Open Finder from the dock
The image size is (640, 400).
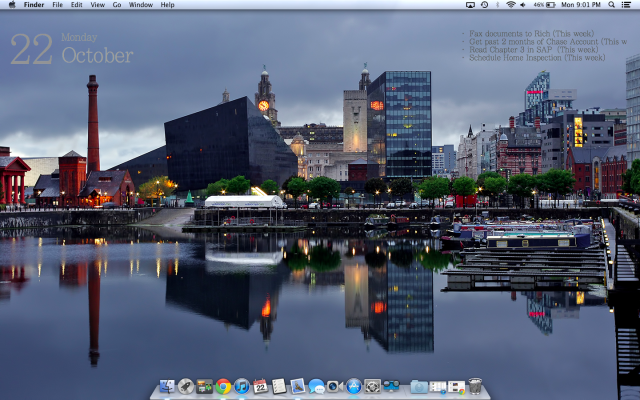tap(166, 386)
